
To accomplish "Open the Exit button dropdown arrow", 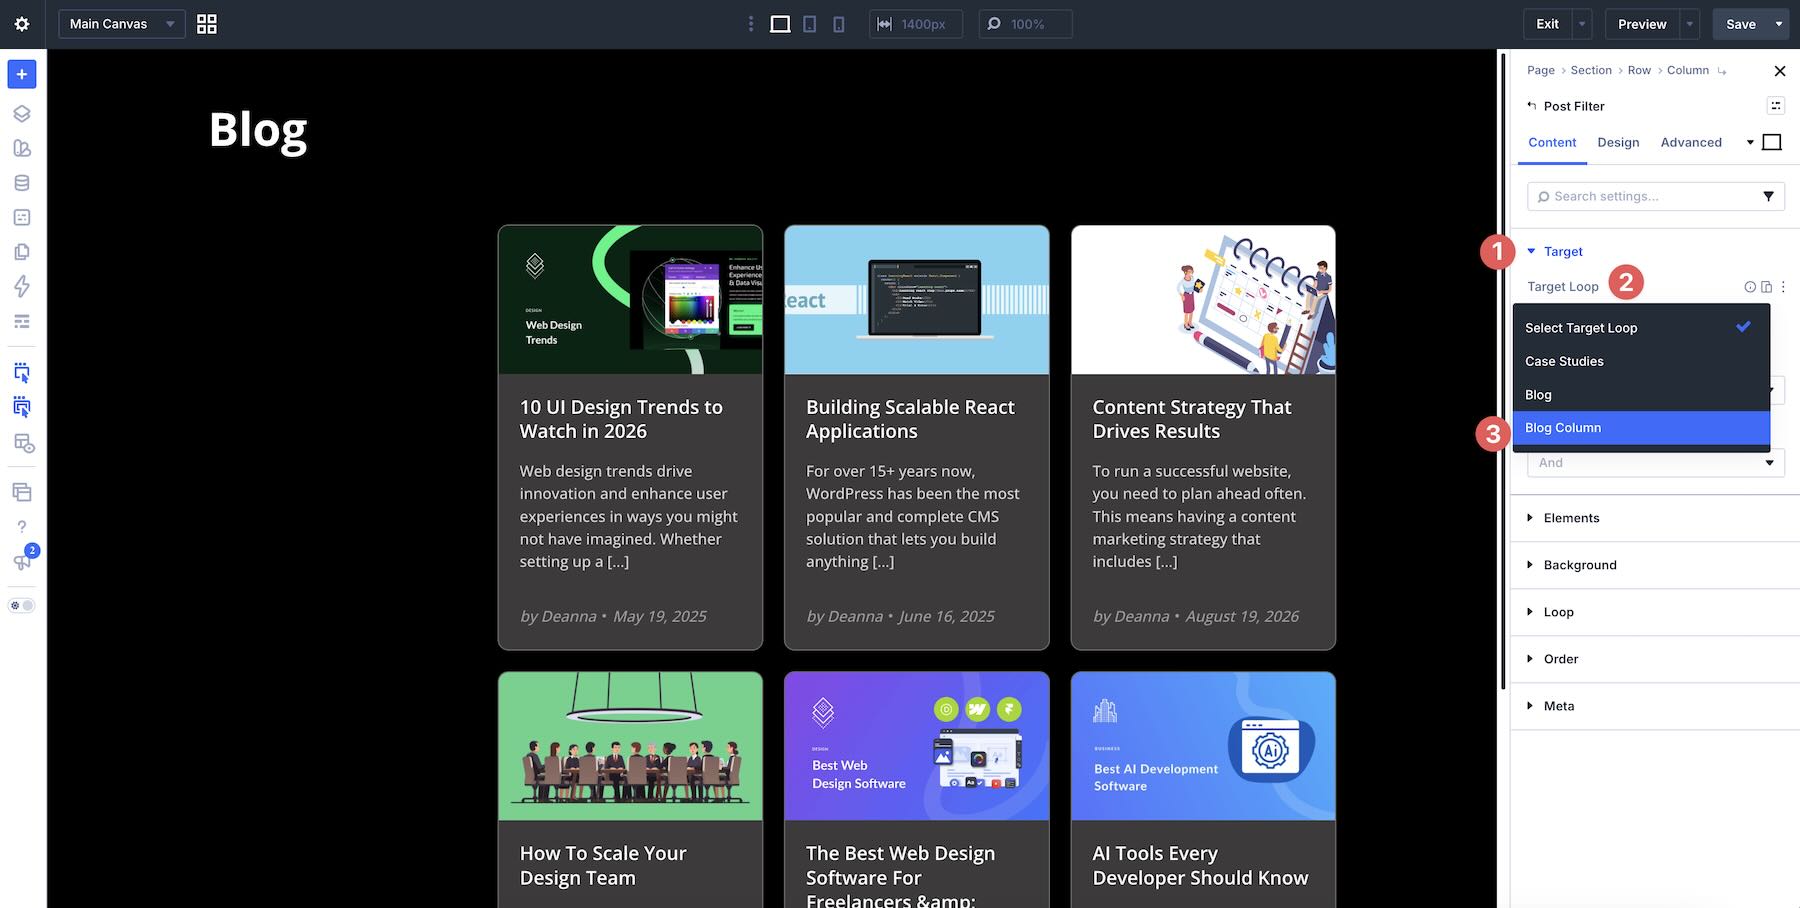I will [x=1582, y=24].
